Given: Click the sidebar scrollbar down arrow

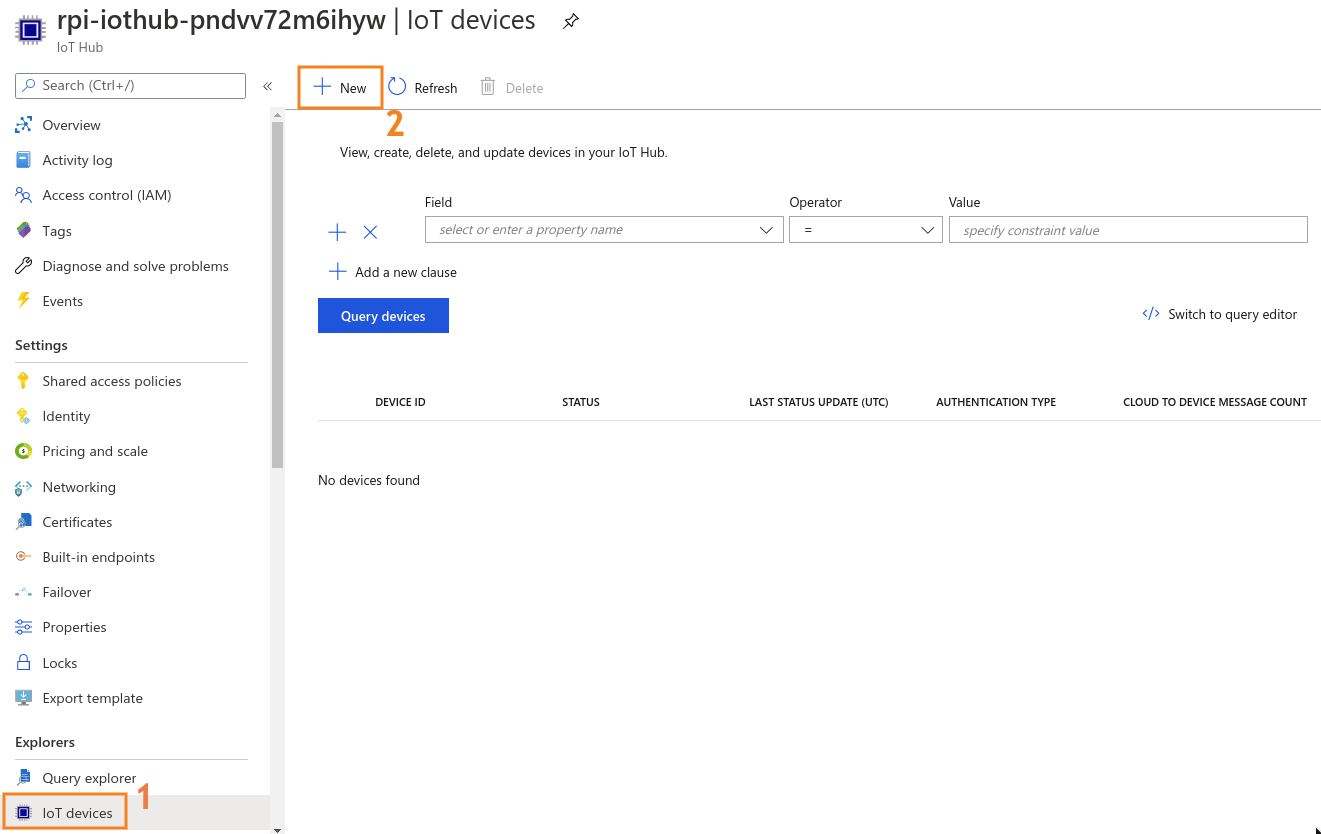Looking at the screenshot, I should click(277, 828).
